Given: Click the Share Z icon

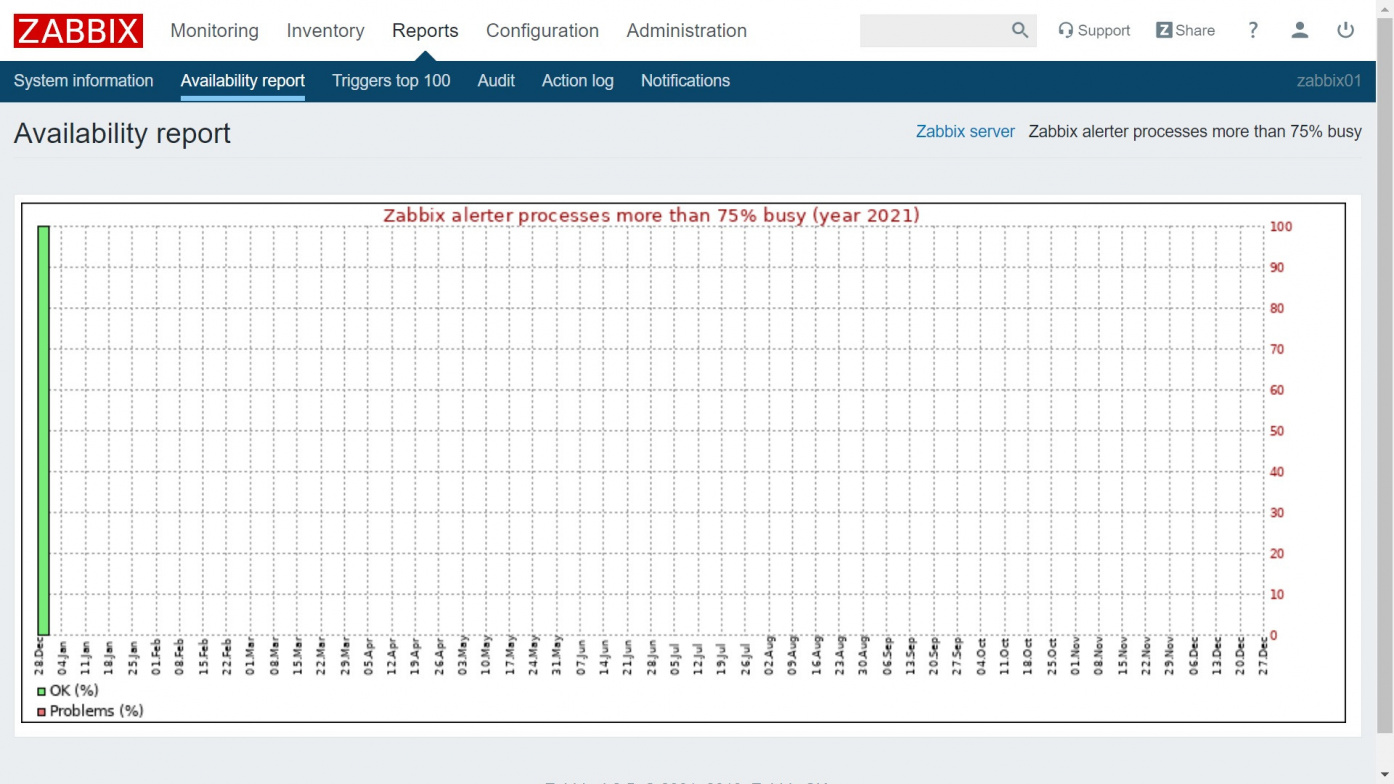Looking at the screenshot, I should (1164, 31).
